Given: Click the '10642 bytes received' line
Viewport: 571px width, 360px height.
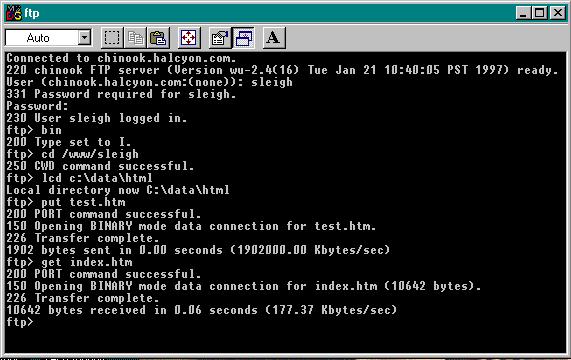Looking at the screenshot, I should tap(201, 310).
